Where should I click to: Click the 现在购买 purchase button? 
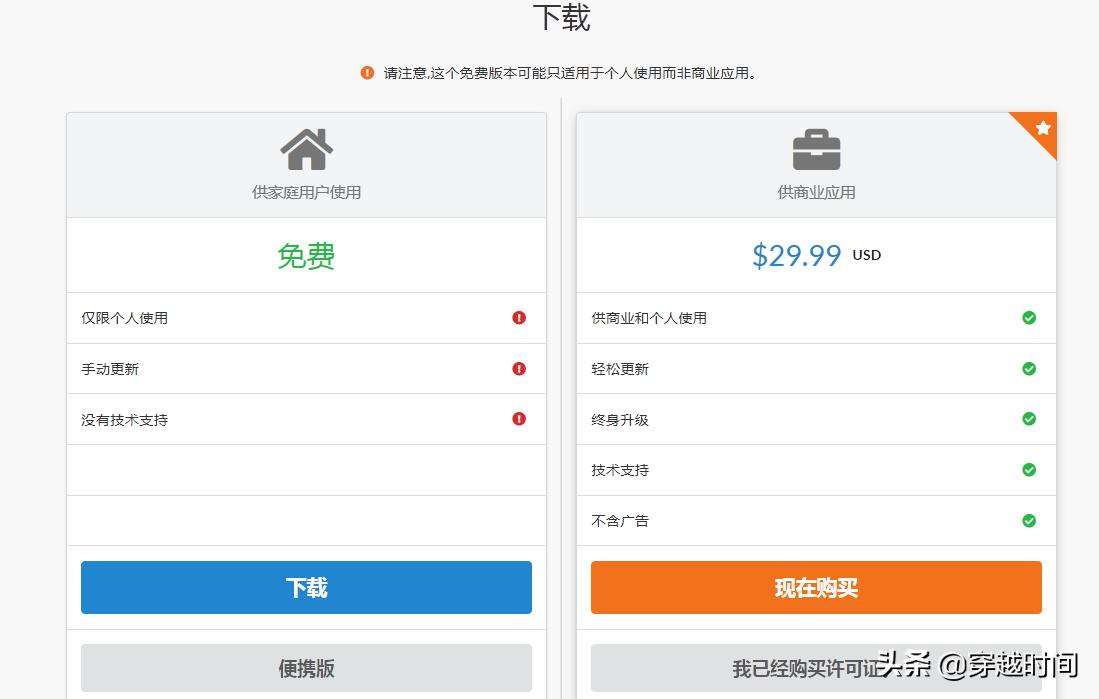816,589
